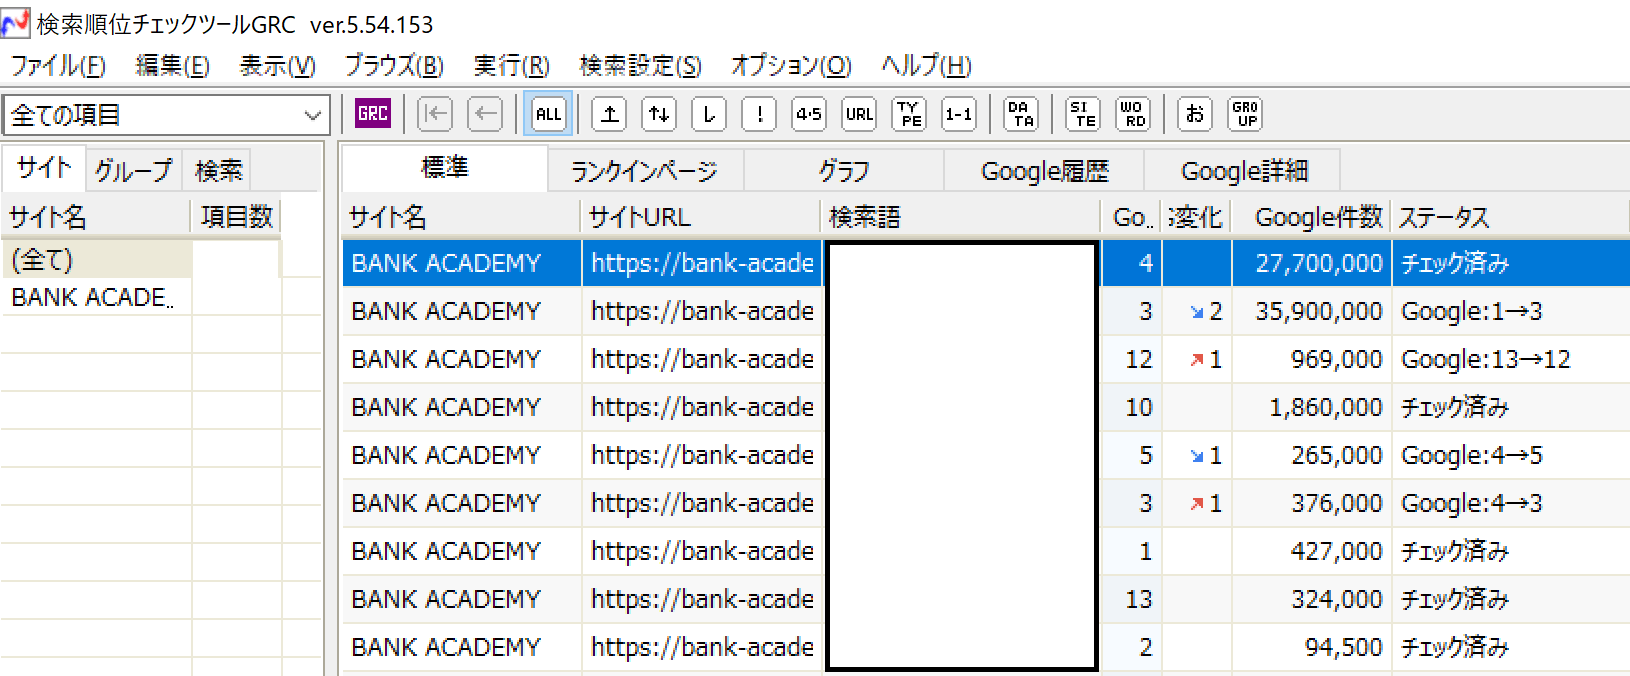Click the 35,900,000 Google count cell
Image resolution: width=1630 pixels, height=676 pixels.
point(1312,311)
